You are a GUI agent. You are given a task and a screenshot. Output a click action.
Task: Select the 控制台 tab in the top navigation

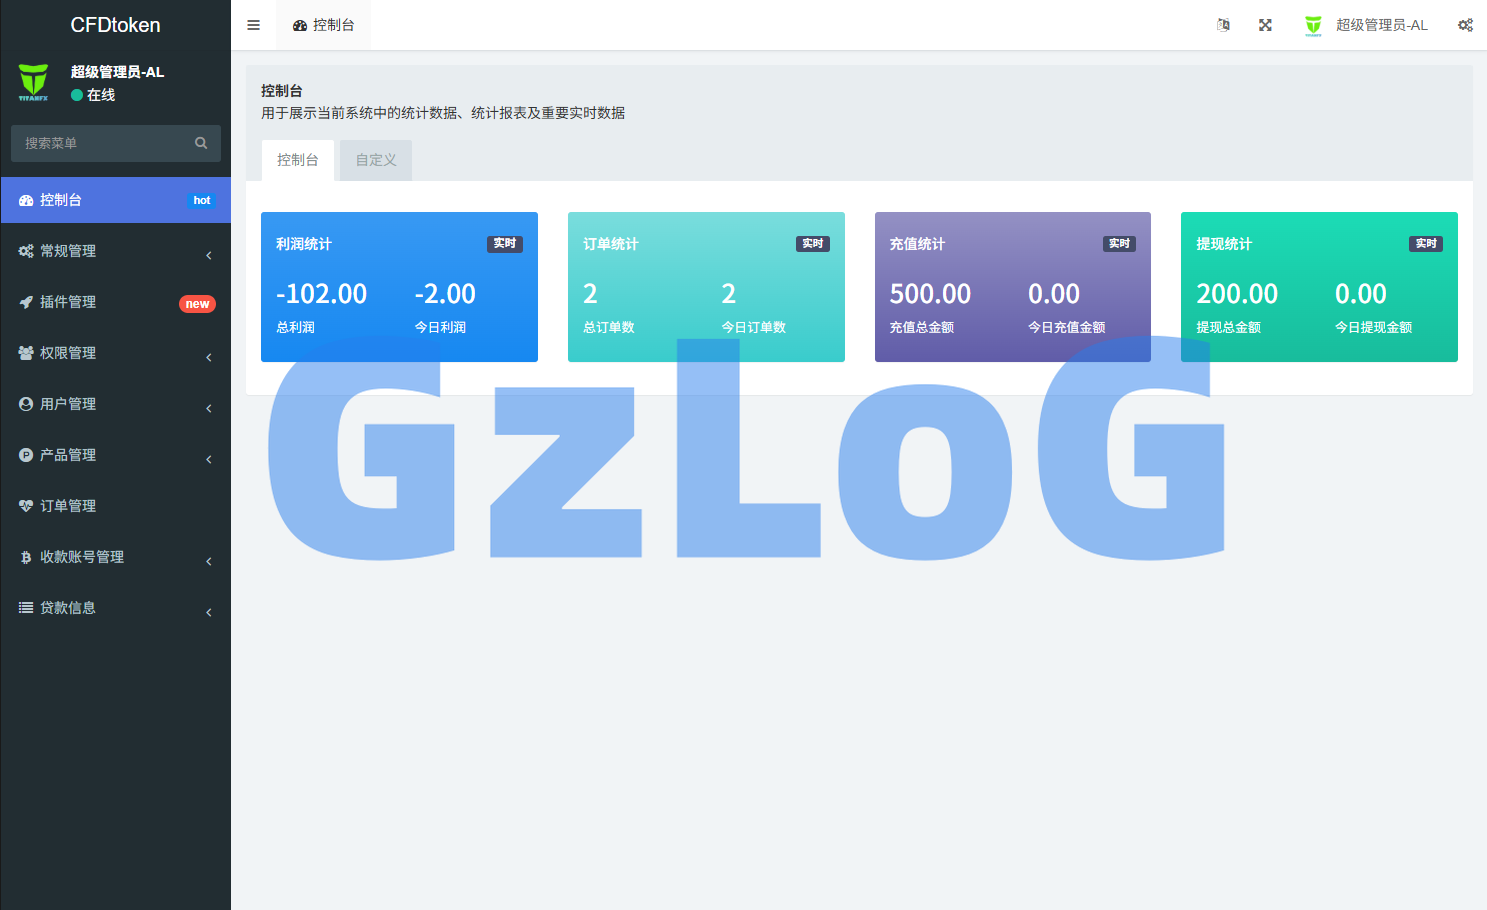pyautogui.click(x=324, y=25)
